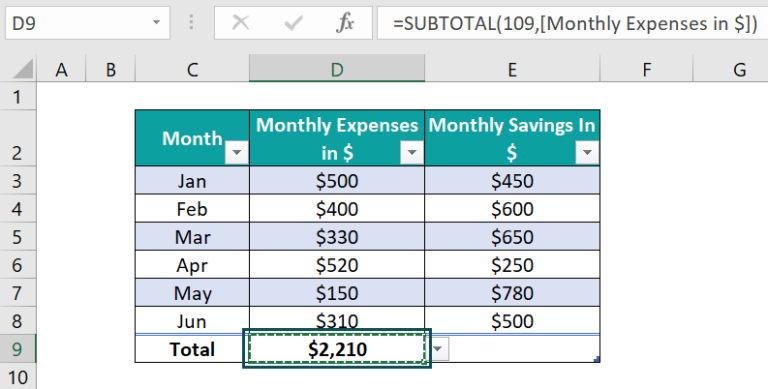Select the Apr cell
This screenshot has width=768, height=389.
click(x=192, y=265)
